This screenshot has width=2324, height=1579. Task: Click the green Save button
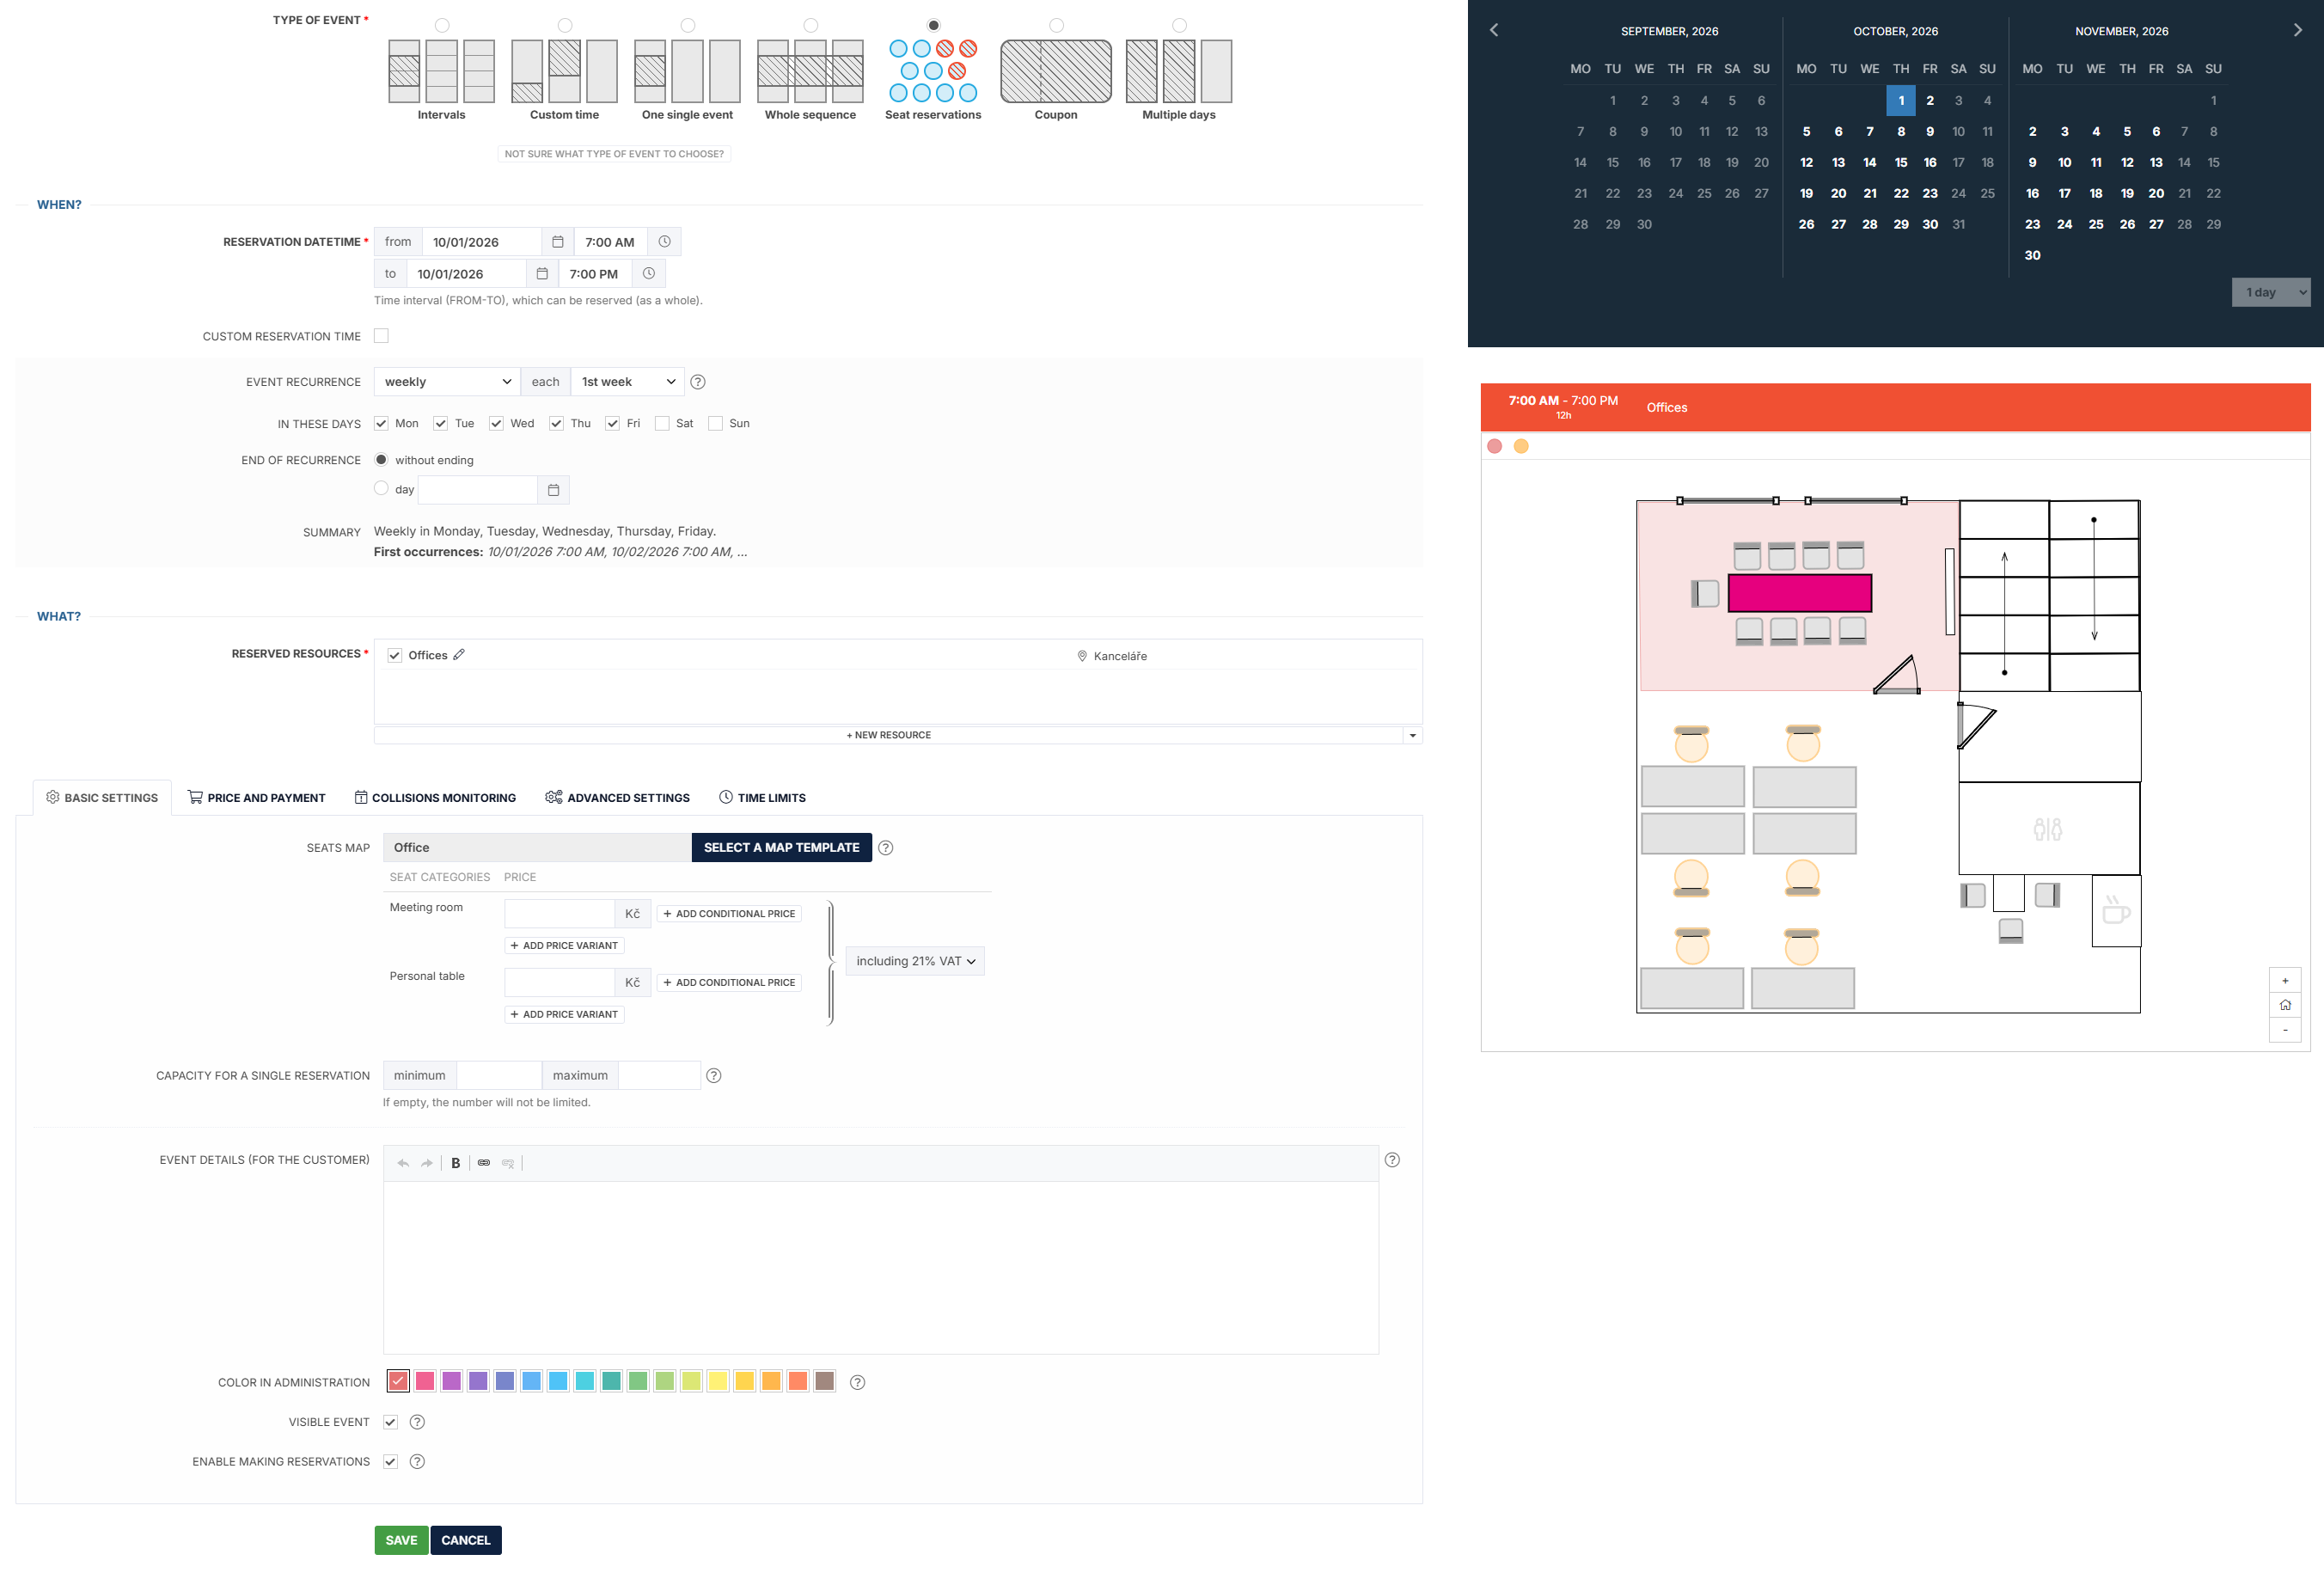401,1540
